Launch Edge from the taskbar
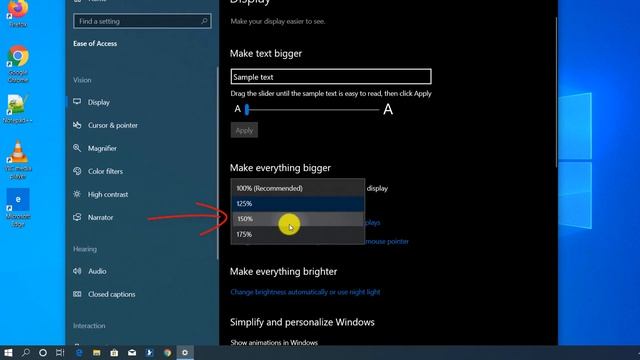The height and width of the screenshot is (360, 640). (79, 353)
